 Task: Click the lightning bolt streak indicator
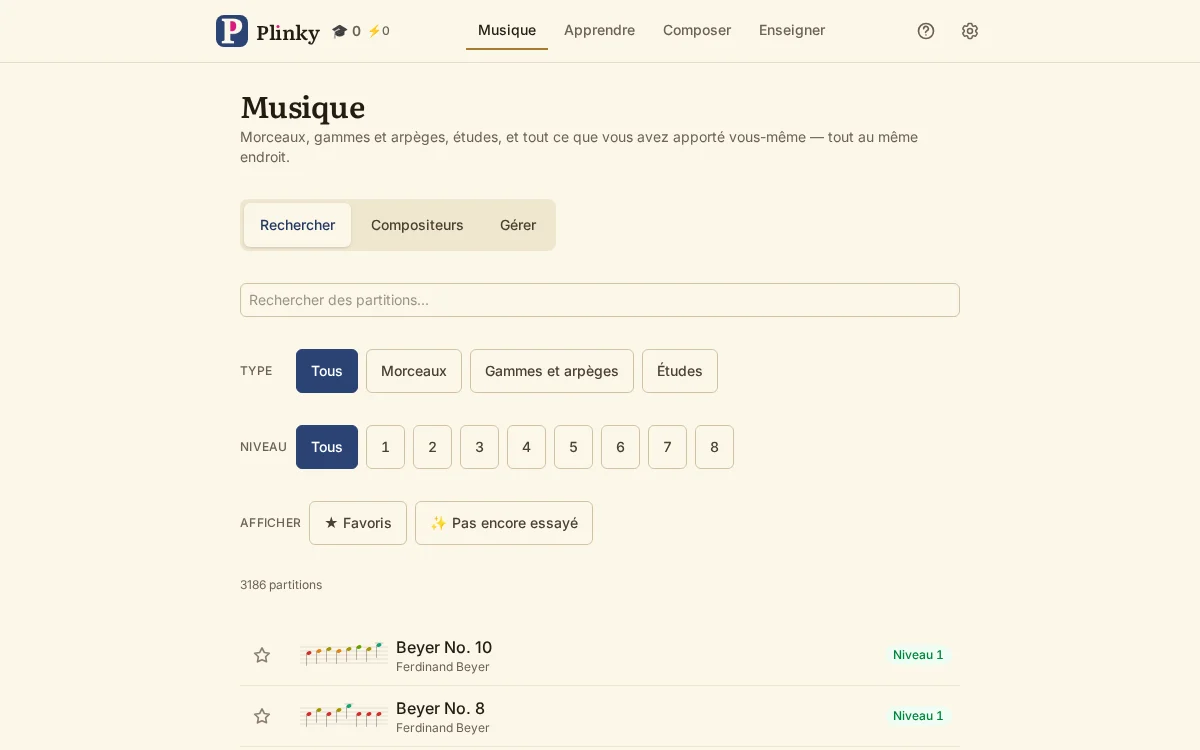378,31
